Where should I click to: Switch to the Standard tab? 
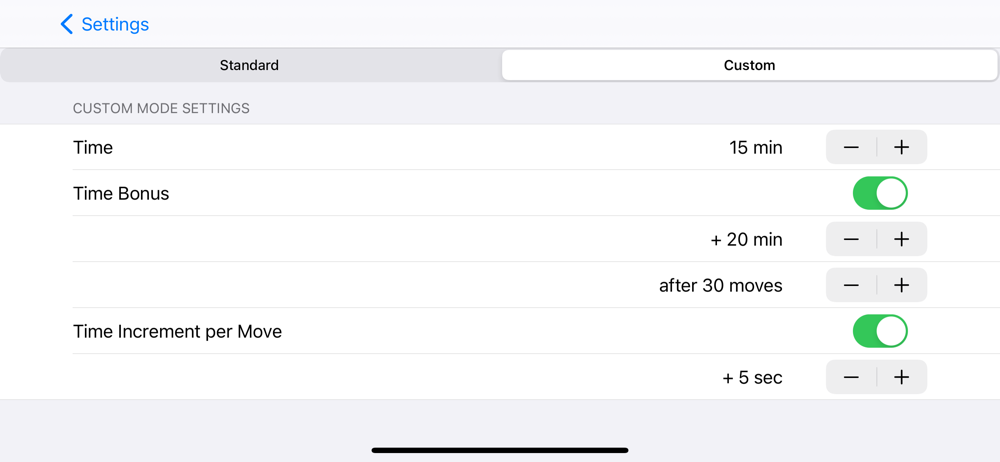[x=249, y=65]
